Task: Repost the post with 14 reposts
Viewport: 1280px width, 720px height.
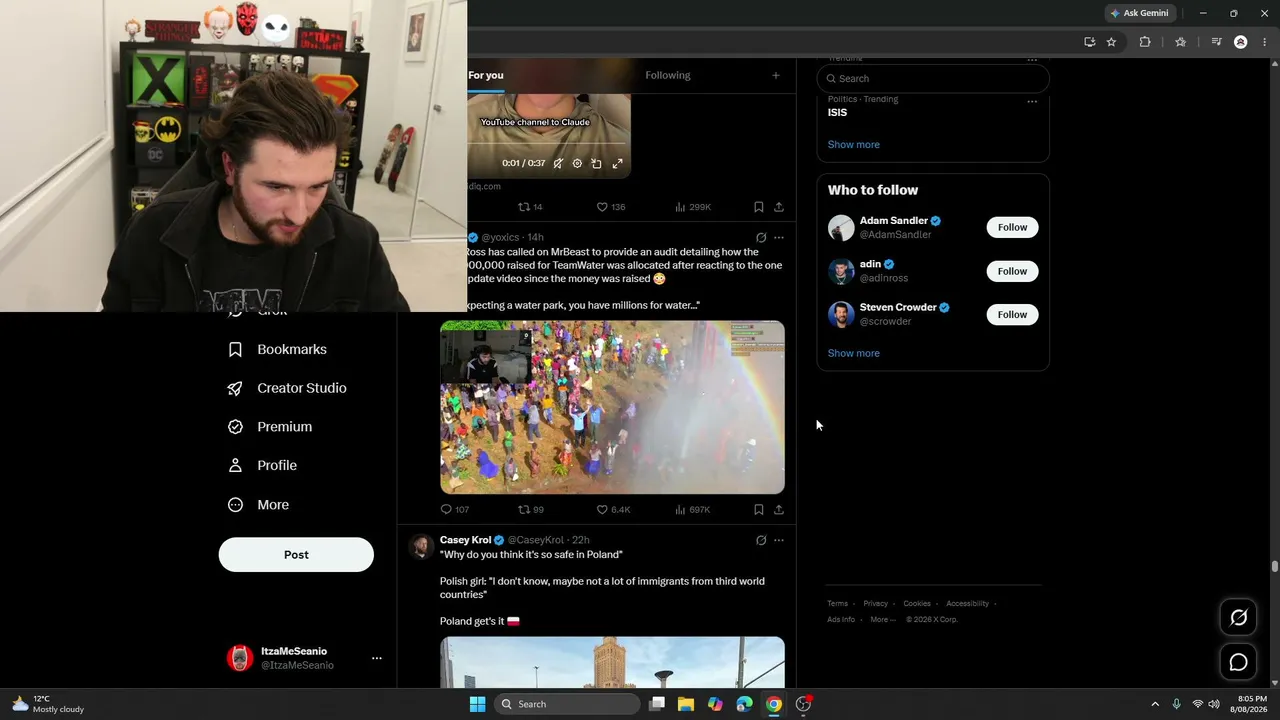Action: click(x=530, y=207)
